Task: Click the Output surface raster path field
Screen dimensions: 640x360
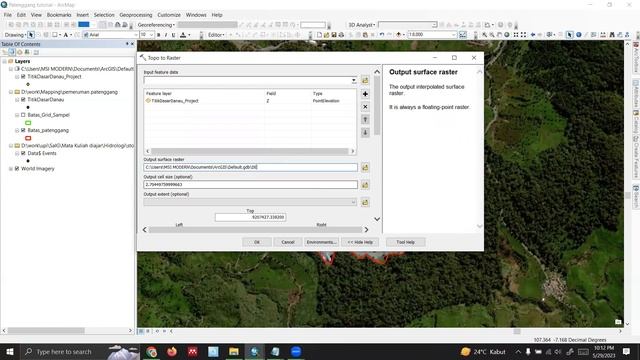Action: coord(250,167)
